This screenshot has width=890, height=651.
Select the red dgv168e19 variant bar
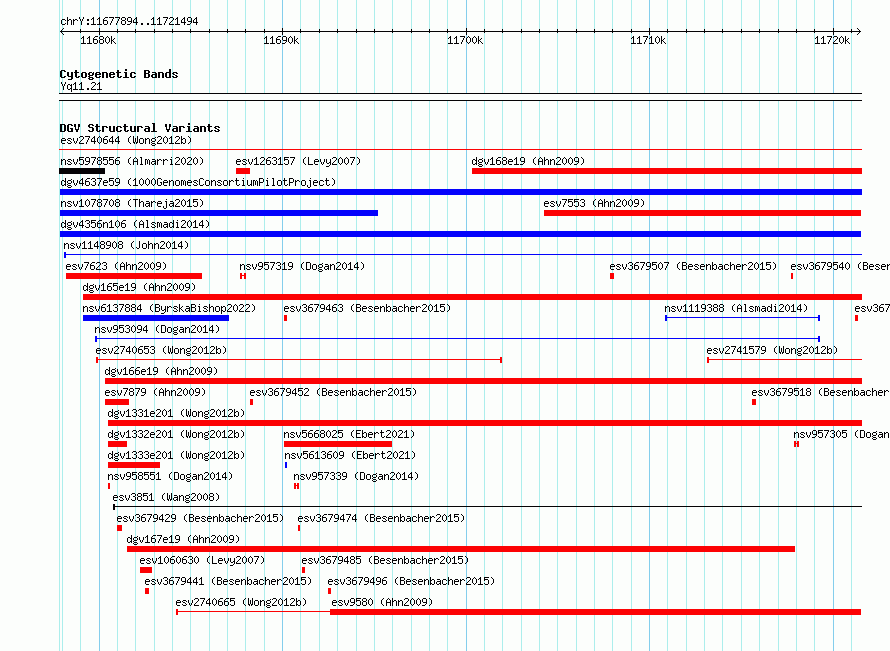point(667,171)
